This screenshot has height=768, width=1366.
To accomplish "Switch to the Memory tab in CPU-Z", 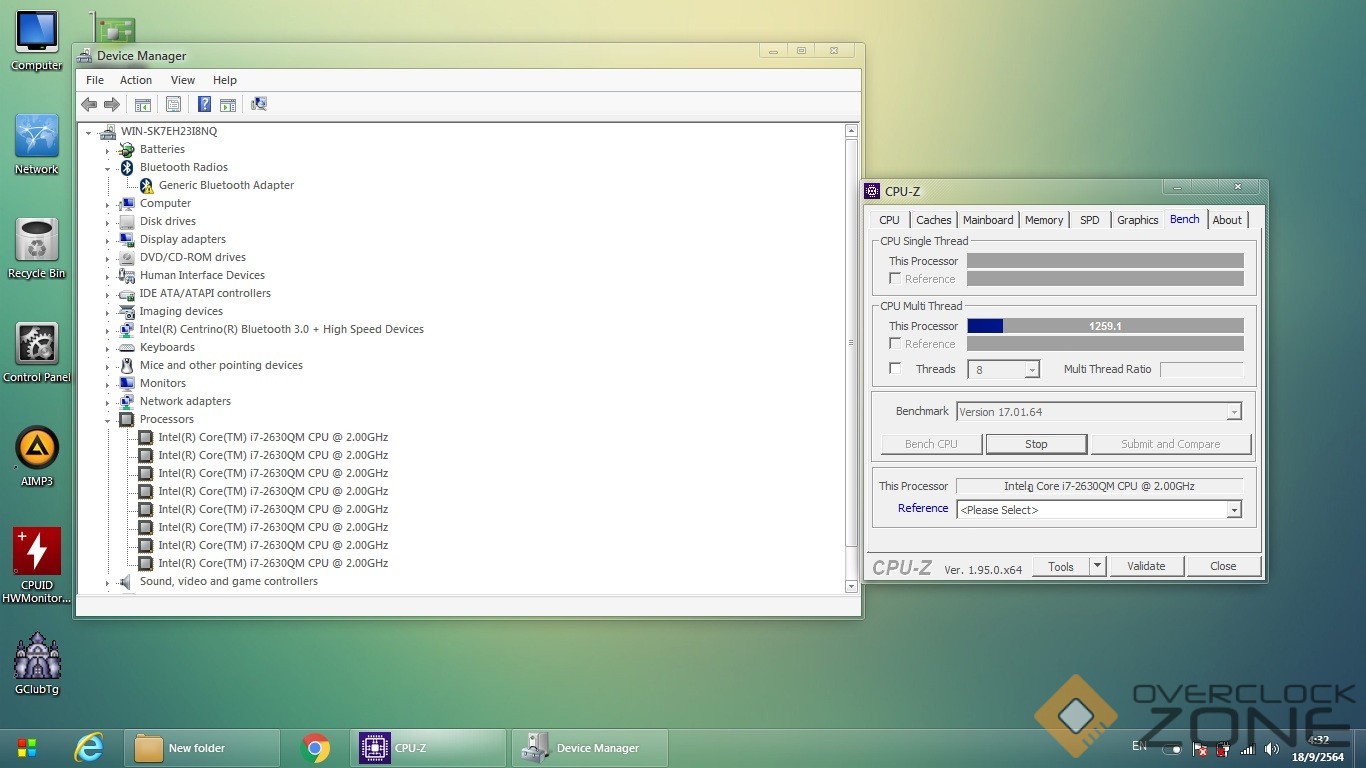I will [x=1043, y=220].
